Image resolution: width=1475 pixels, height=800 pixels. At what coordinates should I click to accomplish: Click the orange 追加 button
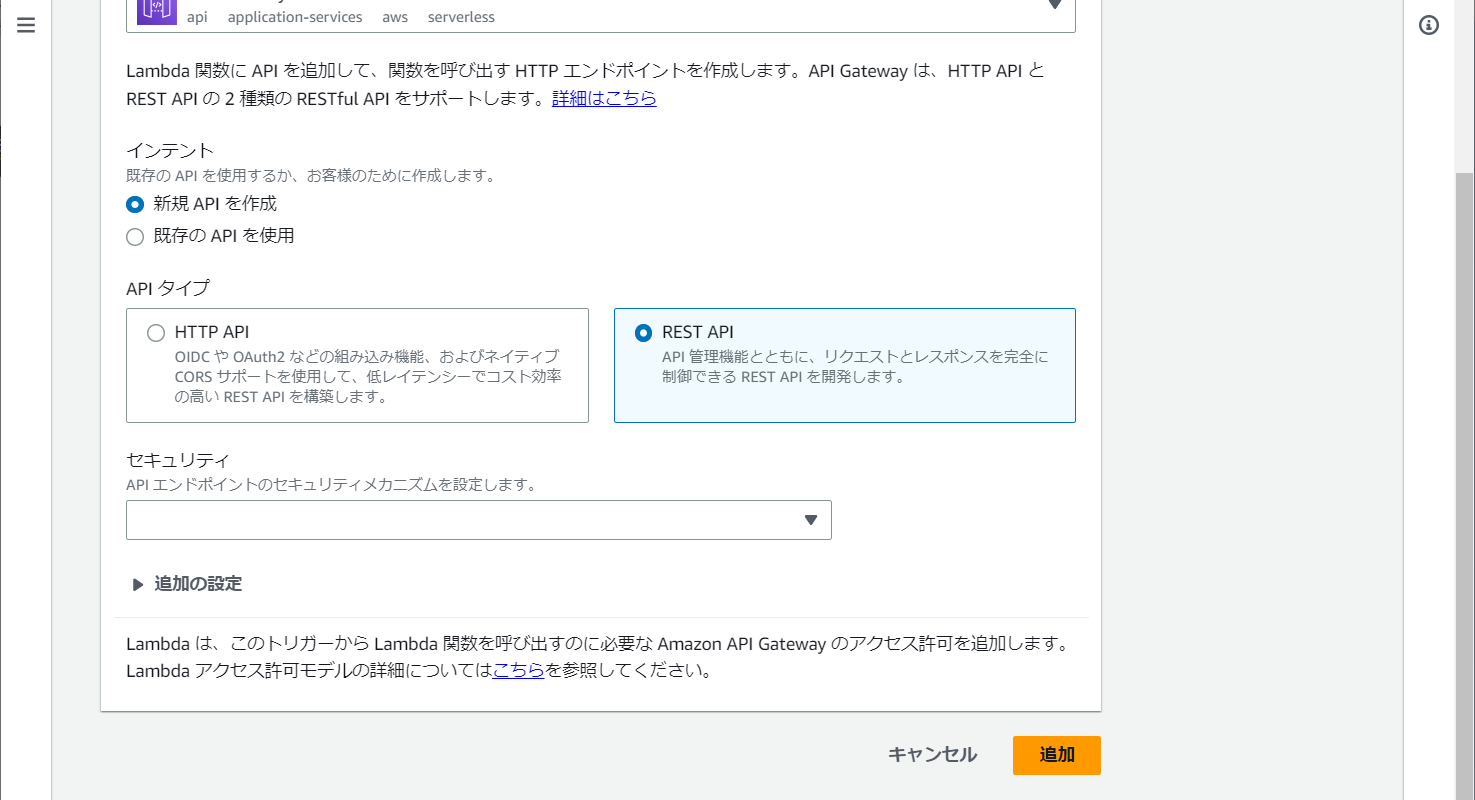click(x=1056, y=755)
